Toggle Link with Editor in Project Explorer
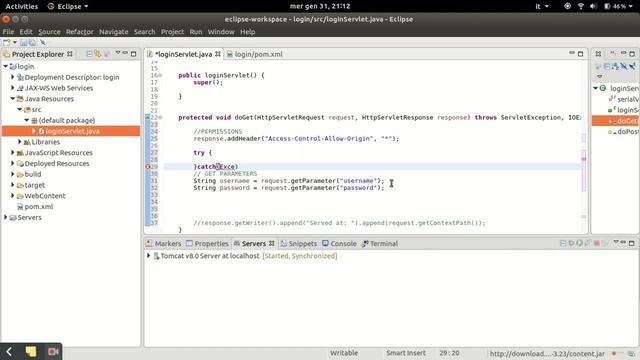Viewport: 640px width, 360px height. [98, 54]
